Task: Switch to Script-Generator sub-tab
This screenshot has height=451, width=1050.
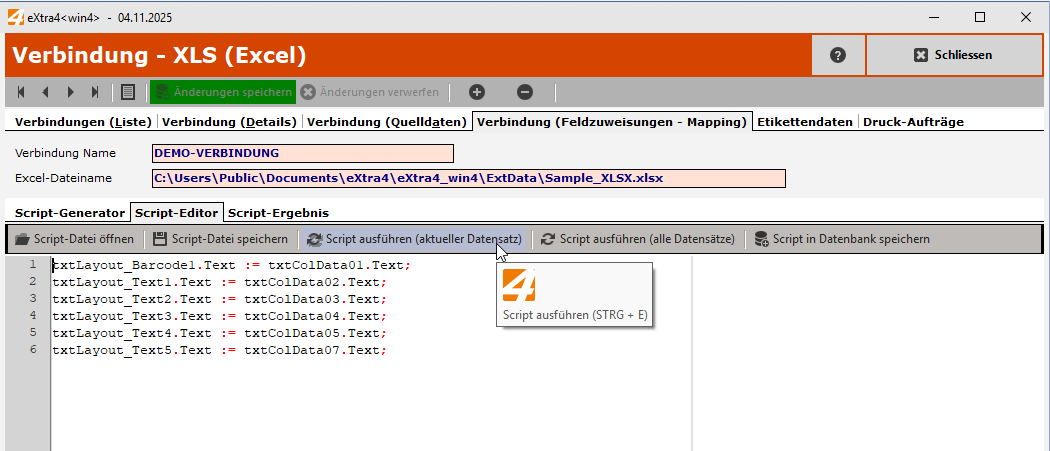Action: pyautogui.click(x=70, y=213)
